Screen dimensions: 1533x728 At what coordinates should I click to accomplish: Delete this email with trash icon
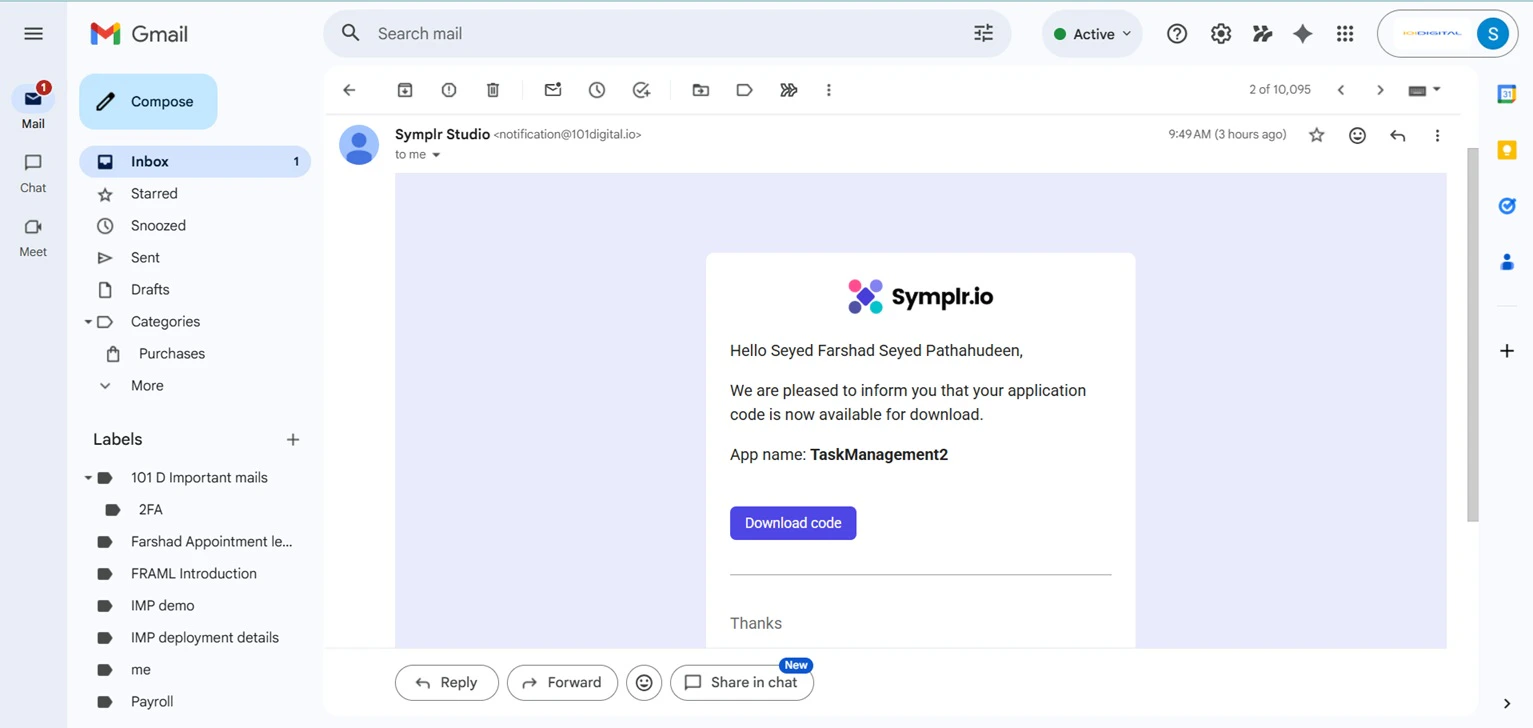click(493, 90)
